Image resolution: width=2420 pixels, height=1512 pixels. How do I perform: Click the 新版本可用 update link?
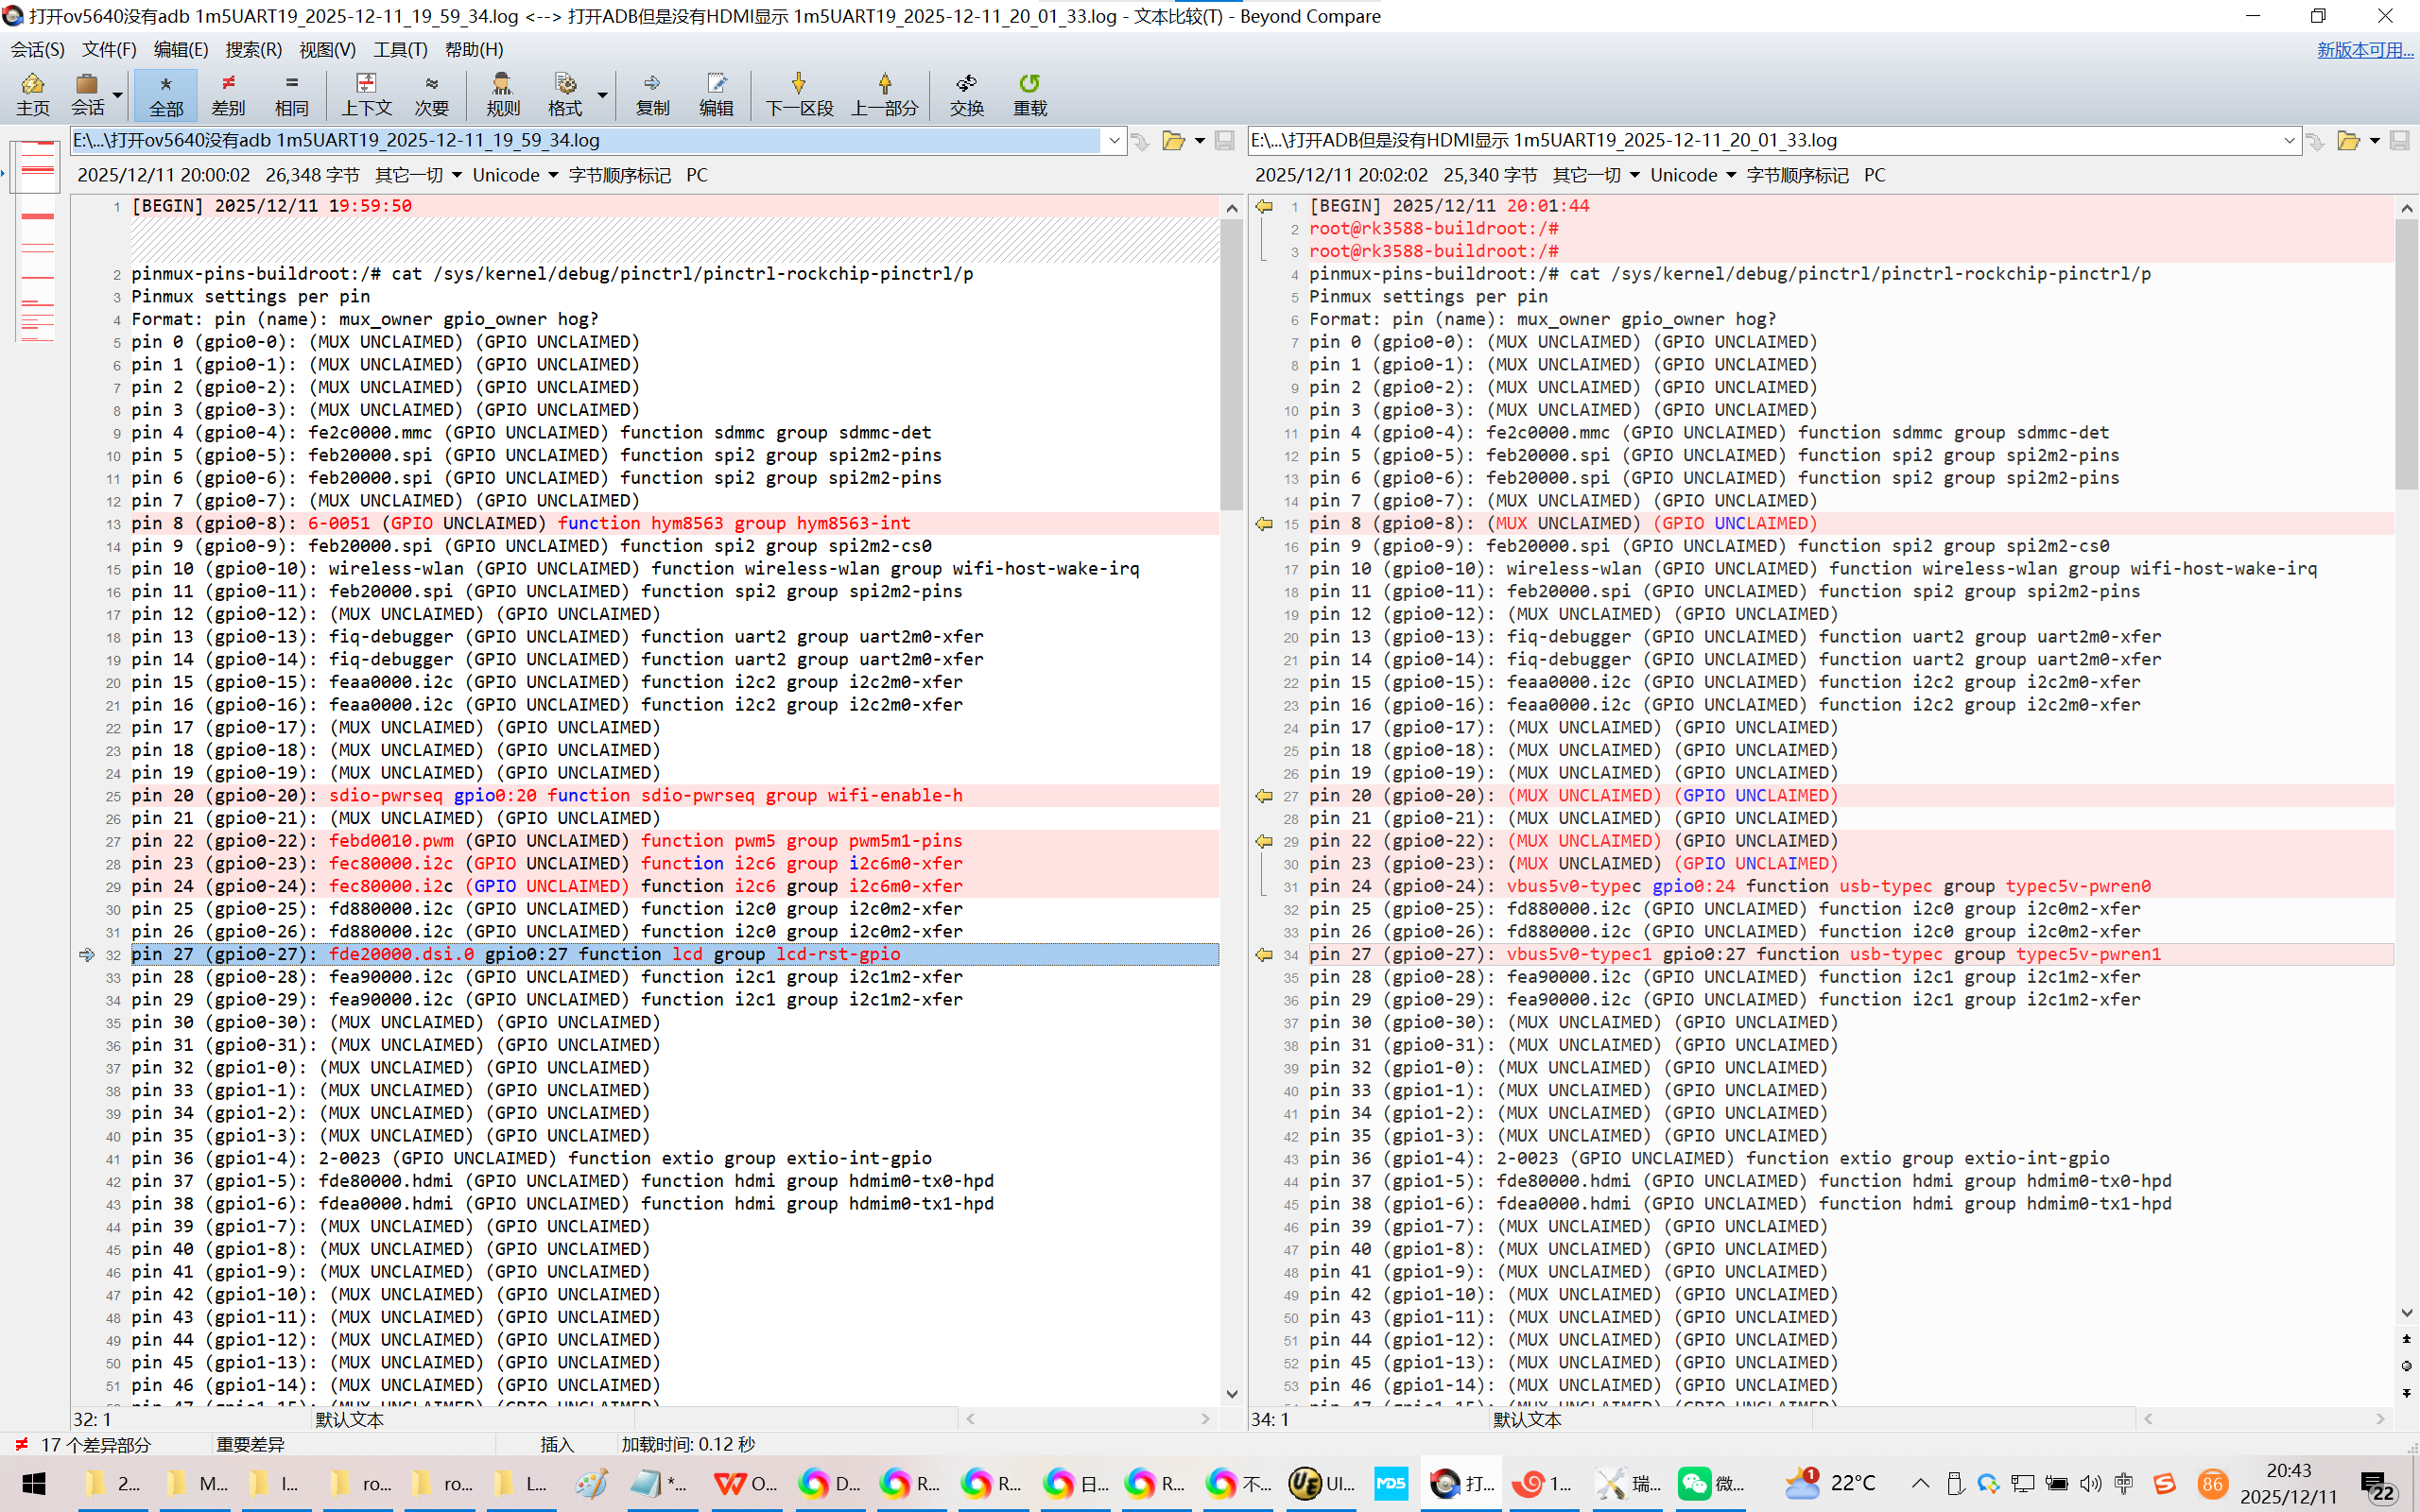pos(2363,49)
